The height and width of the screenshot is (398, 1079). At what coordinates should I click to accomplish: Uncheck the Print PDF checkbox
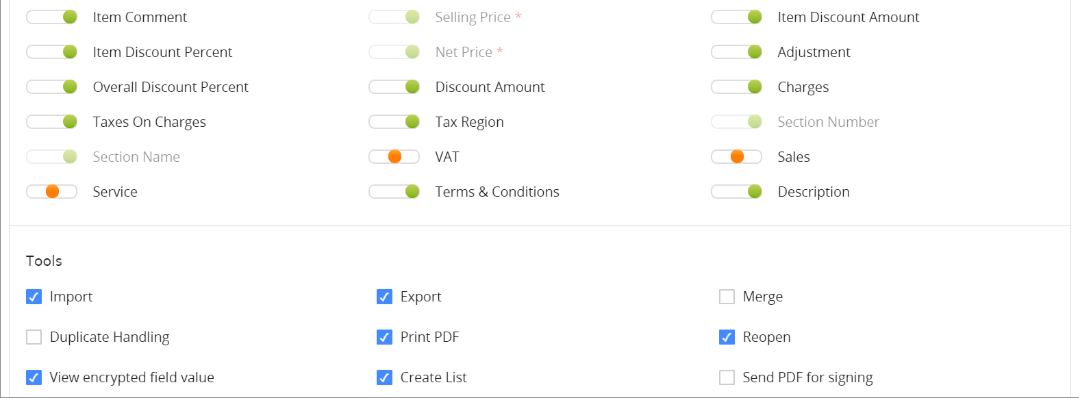(x=385, y=337)
